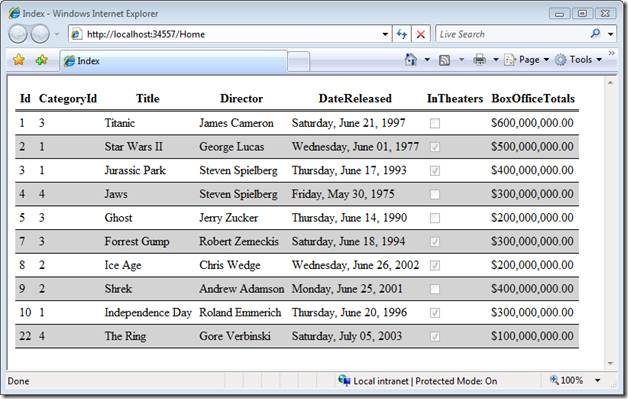This screenshot has height=399, width=628.
Task: Toggle InTheaters checkbox for Shrek
Action: click(435, 289)
